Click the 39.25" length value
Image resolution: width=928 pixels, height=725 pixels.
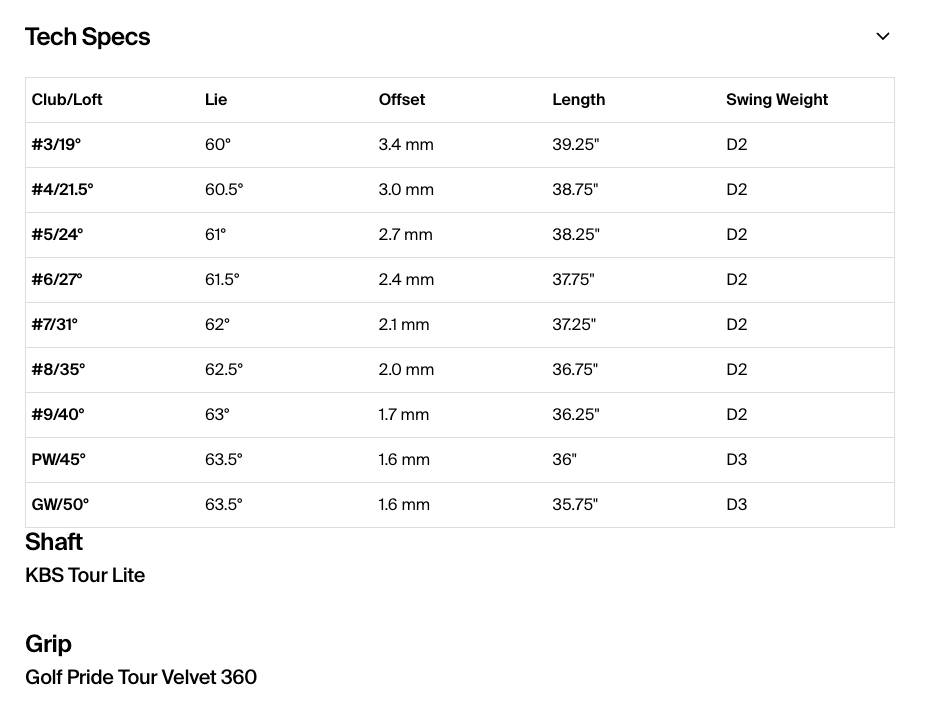click(576, 144)
